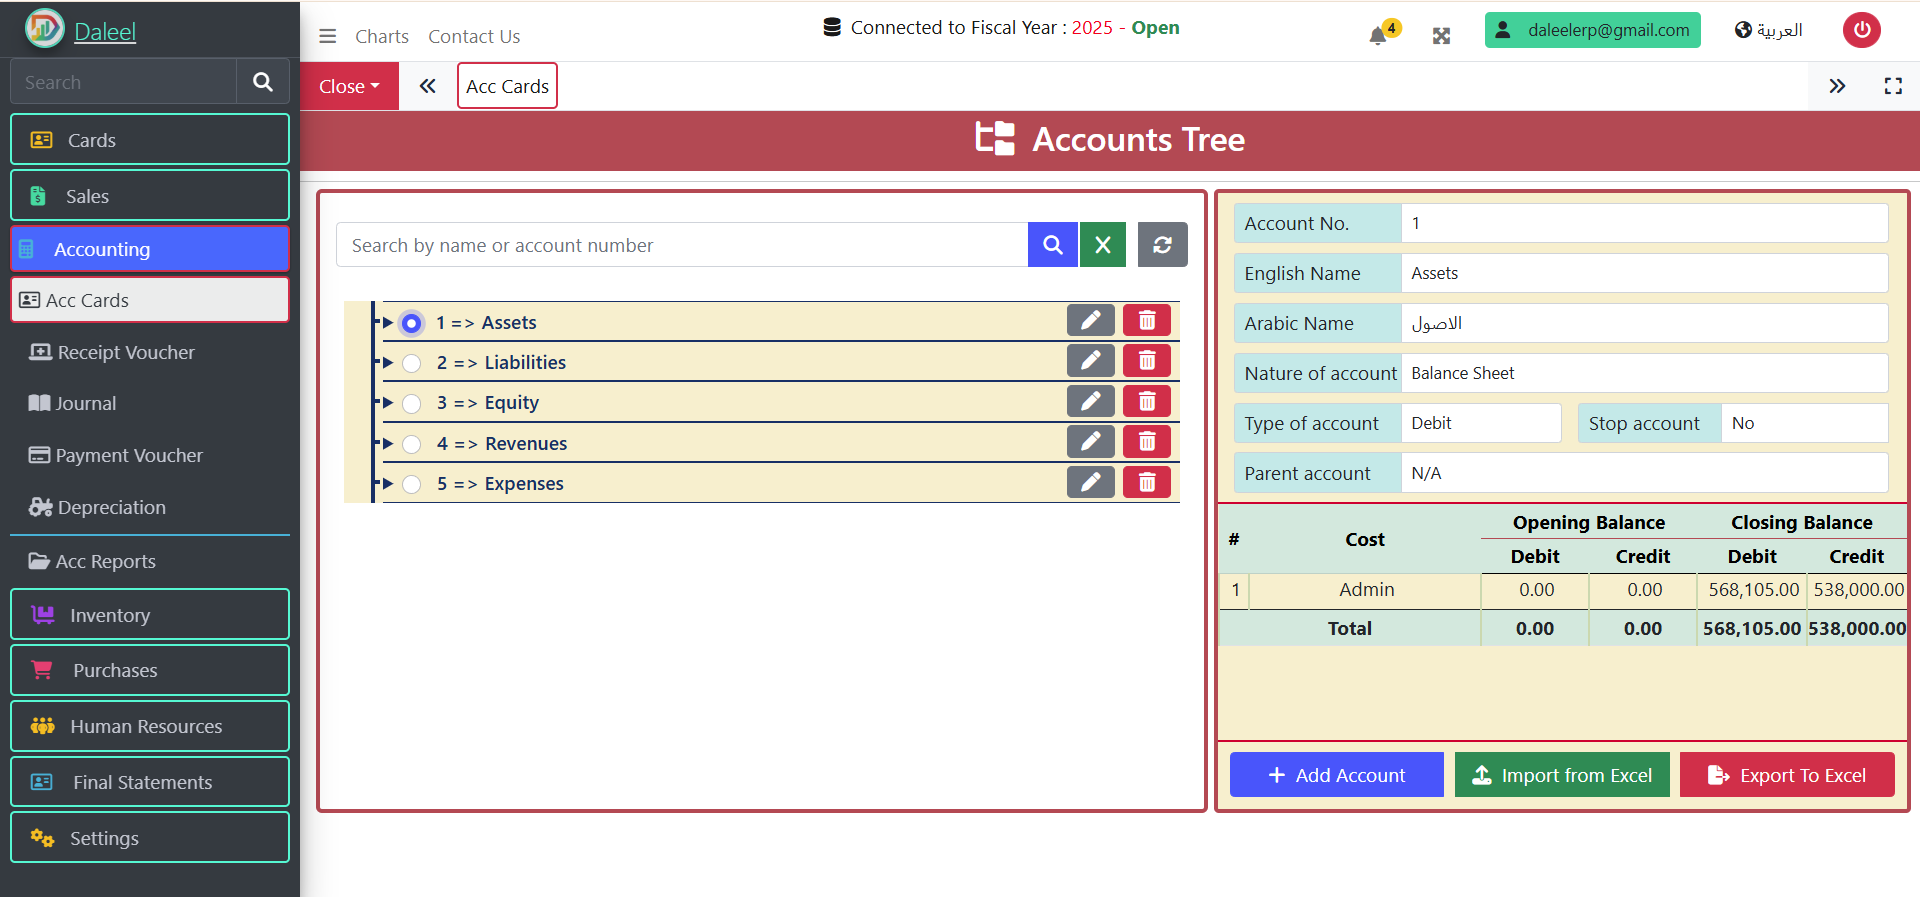Select the Liabilities radio button
Screen dimensions: 1920x897
coord(411,363)
